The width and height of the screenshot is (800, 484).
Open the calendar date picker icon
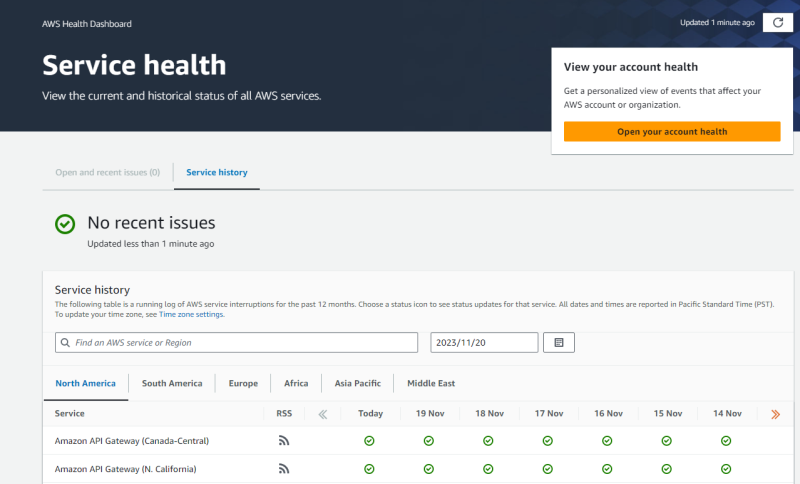tap(558, 343)
